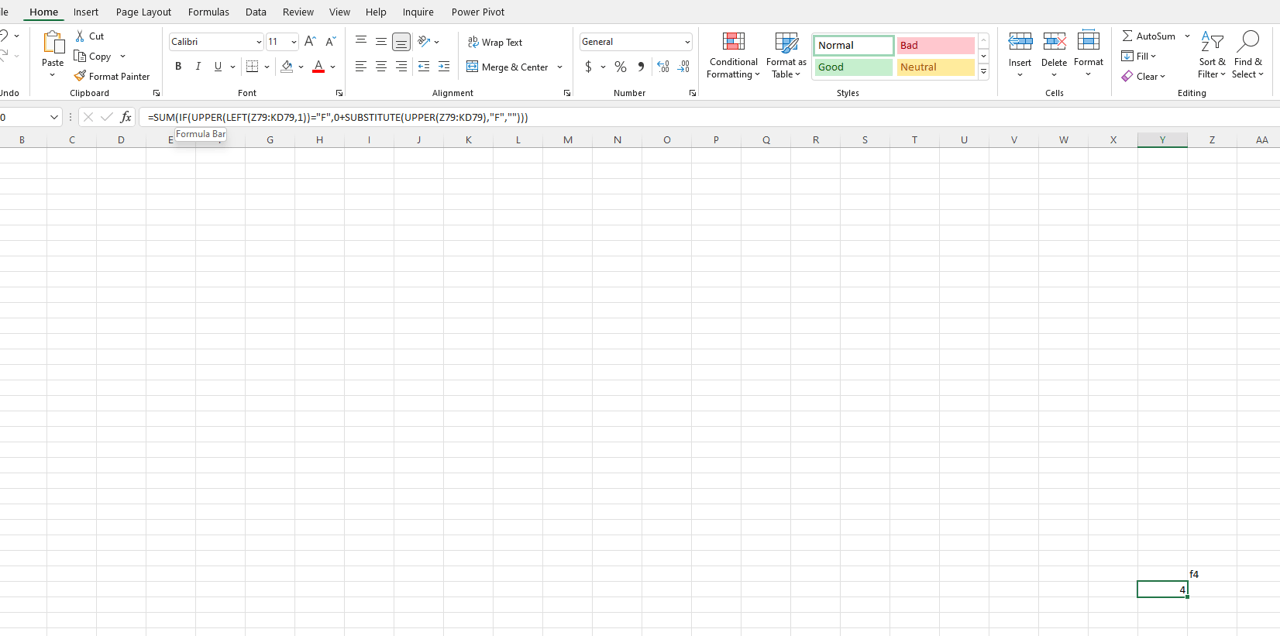Switch to the Review tab
The width and height of the screenshot is (1280, 636).
click(298, 12)
